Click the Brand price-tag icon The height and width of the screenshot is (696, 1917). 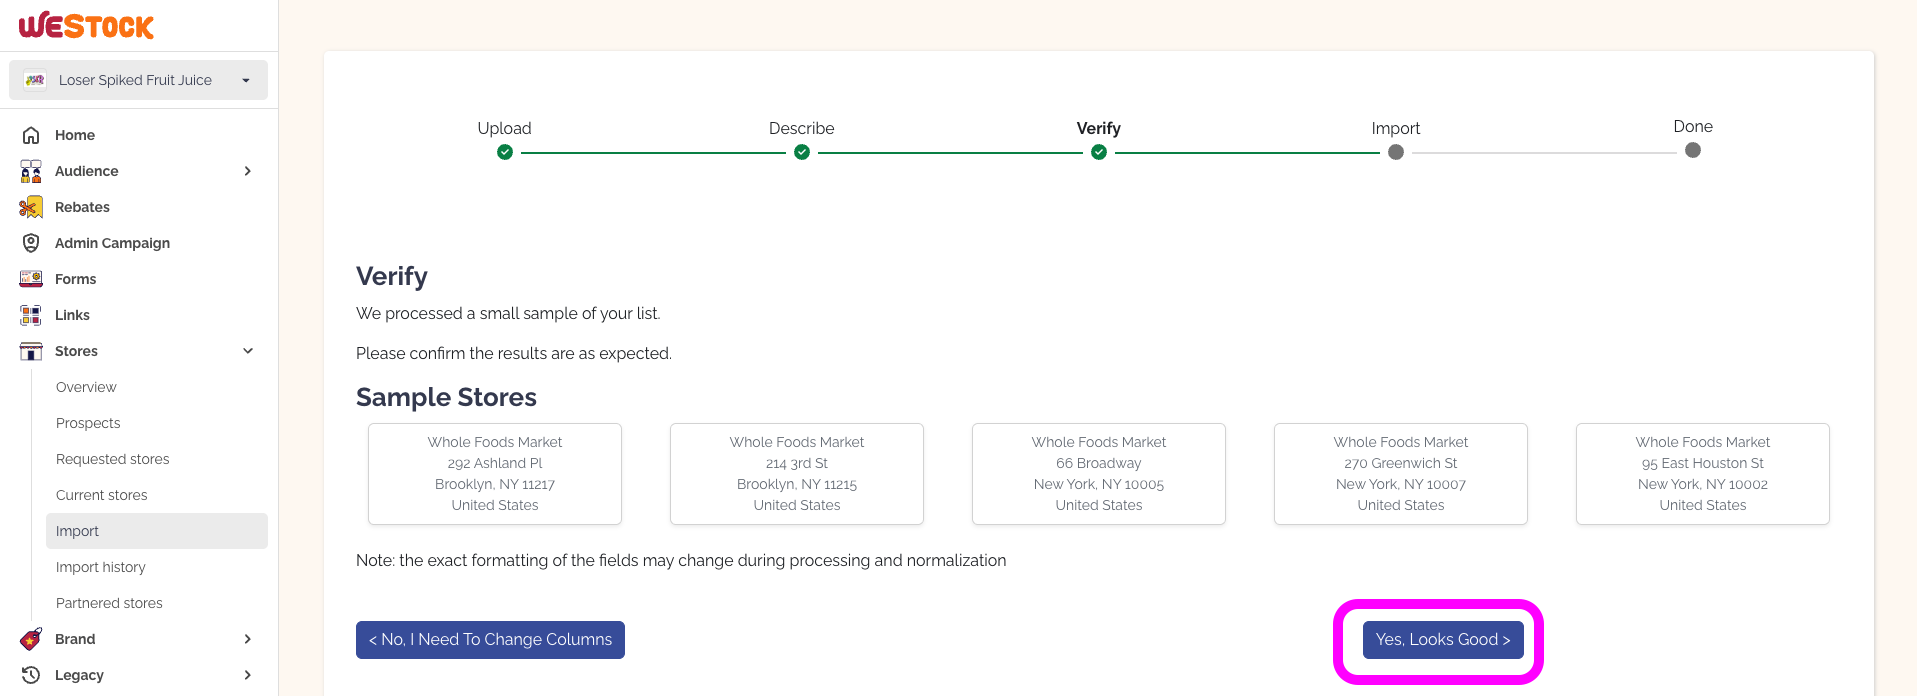point(31,639)
